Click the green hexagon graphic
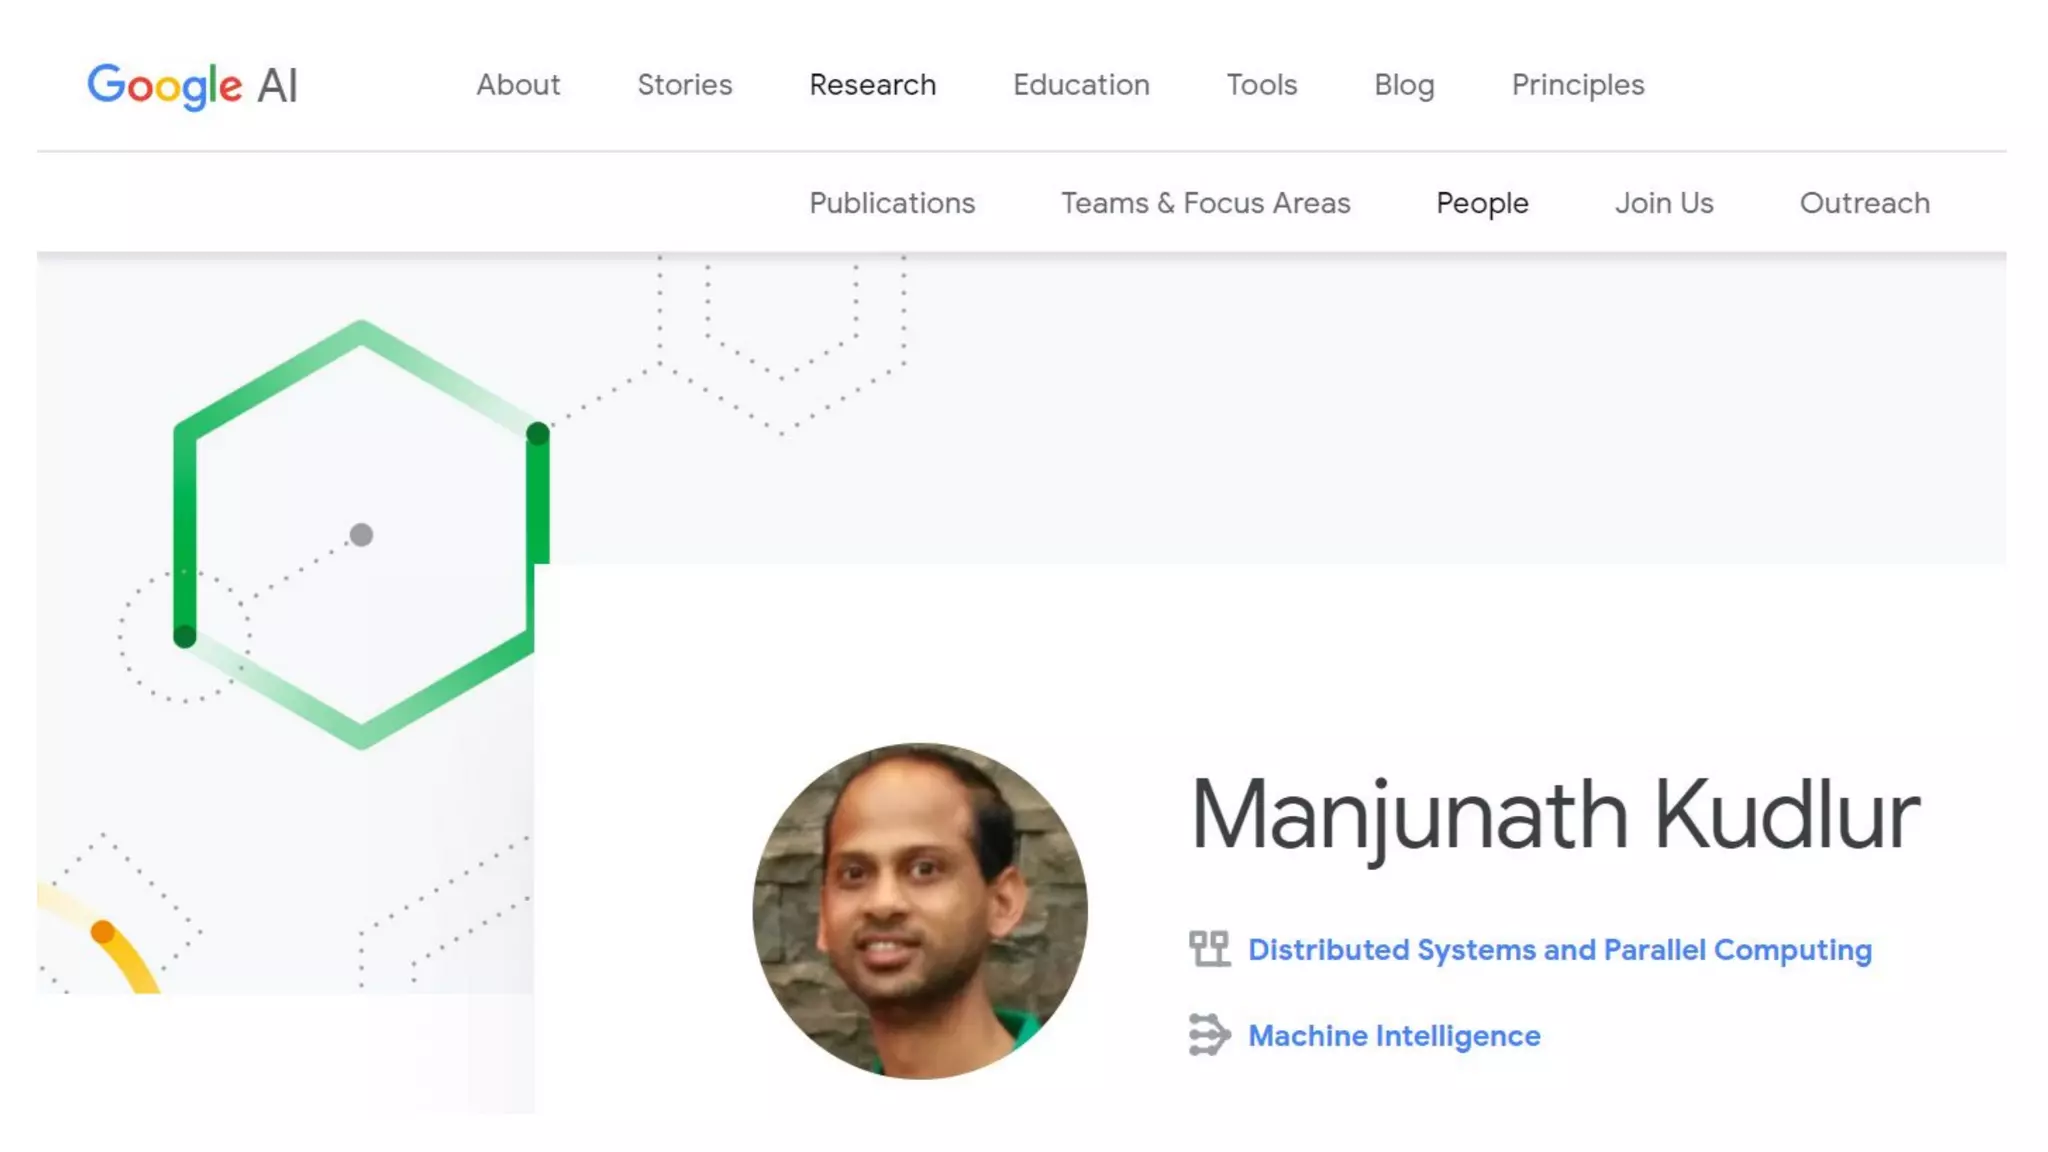 361,534
